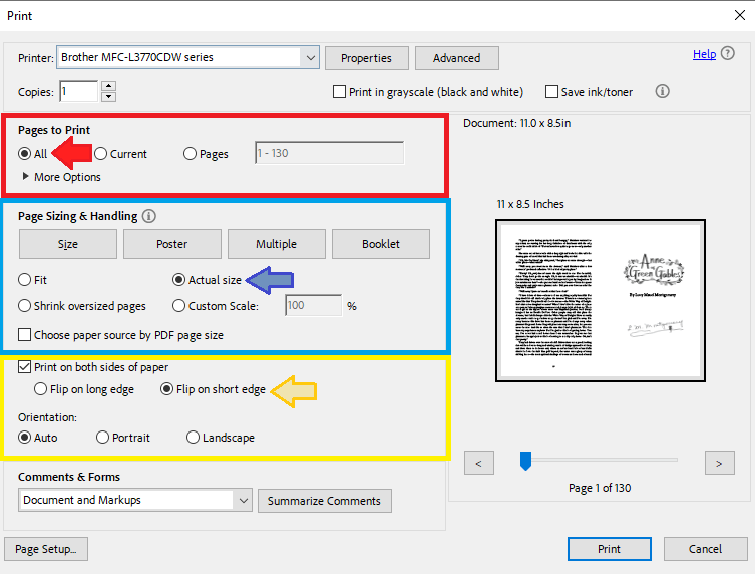Uncheck Print on both sides of paper
The image size is (755, 574).
[25, 367]
